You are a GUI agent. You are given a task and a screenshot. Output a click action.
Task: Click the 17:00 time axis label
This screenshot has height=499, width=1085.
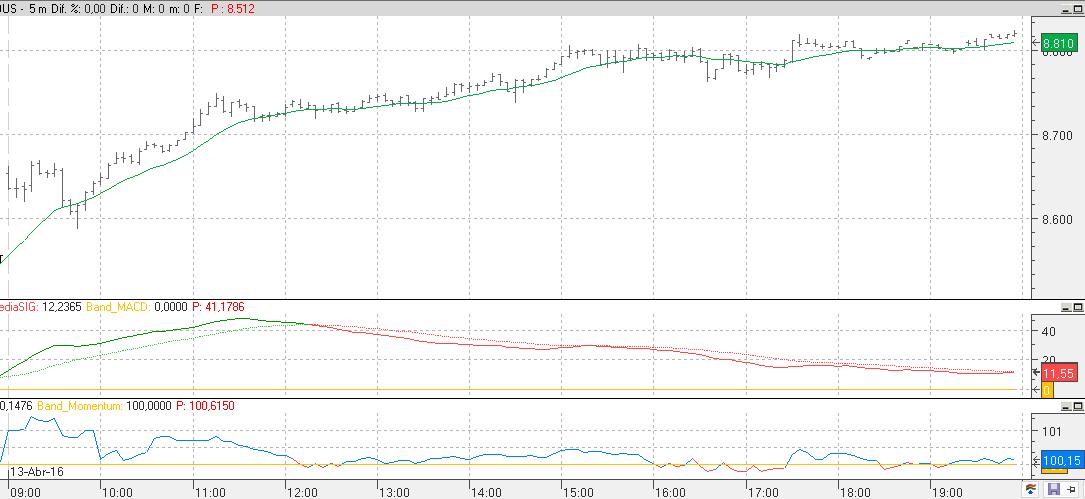tap(762, 492)
